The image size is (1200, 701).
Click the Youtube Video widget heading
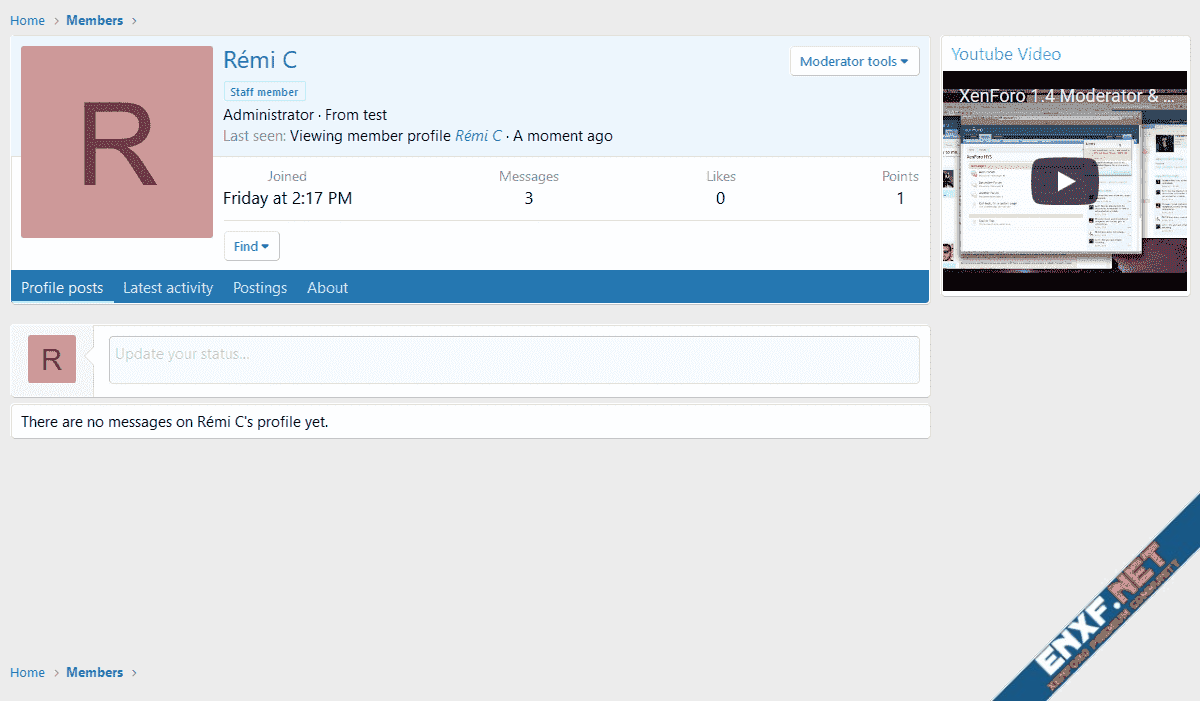pyautogui.click(x=1006, y=54)
